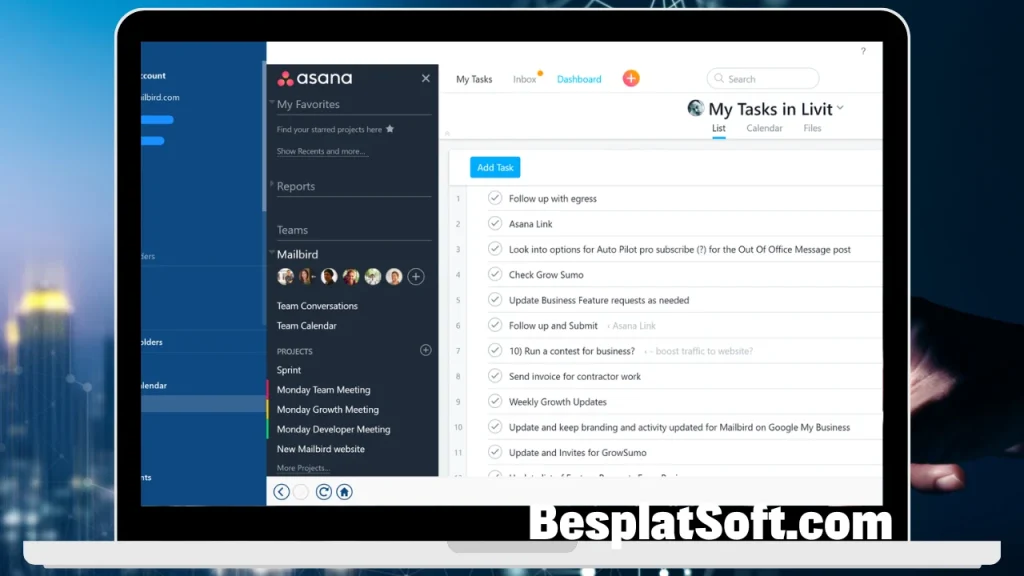Screen dimensions: 1024x576
Task: Check off the Asana Link task
Action: pos(494,223)
